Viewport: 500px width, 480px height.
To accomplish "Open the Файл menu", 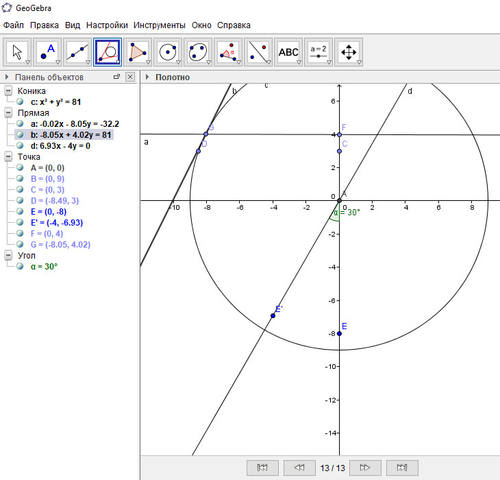I will point(14,25).
